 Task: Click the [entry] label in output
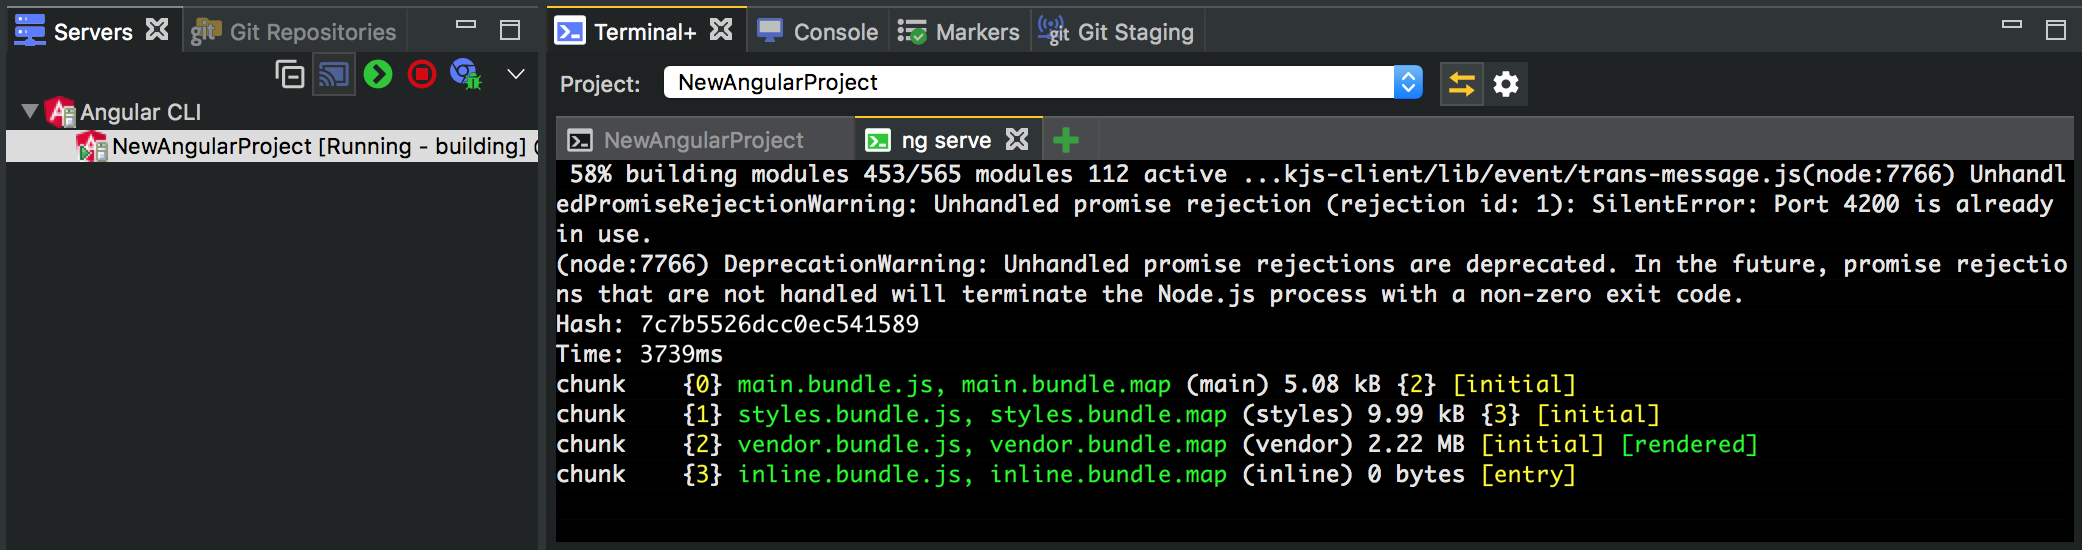[1528, 474]
